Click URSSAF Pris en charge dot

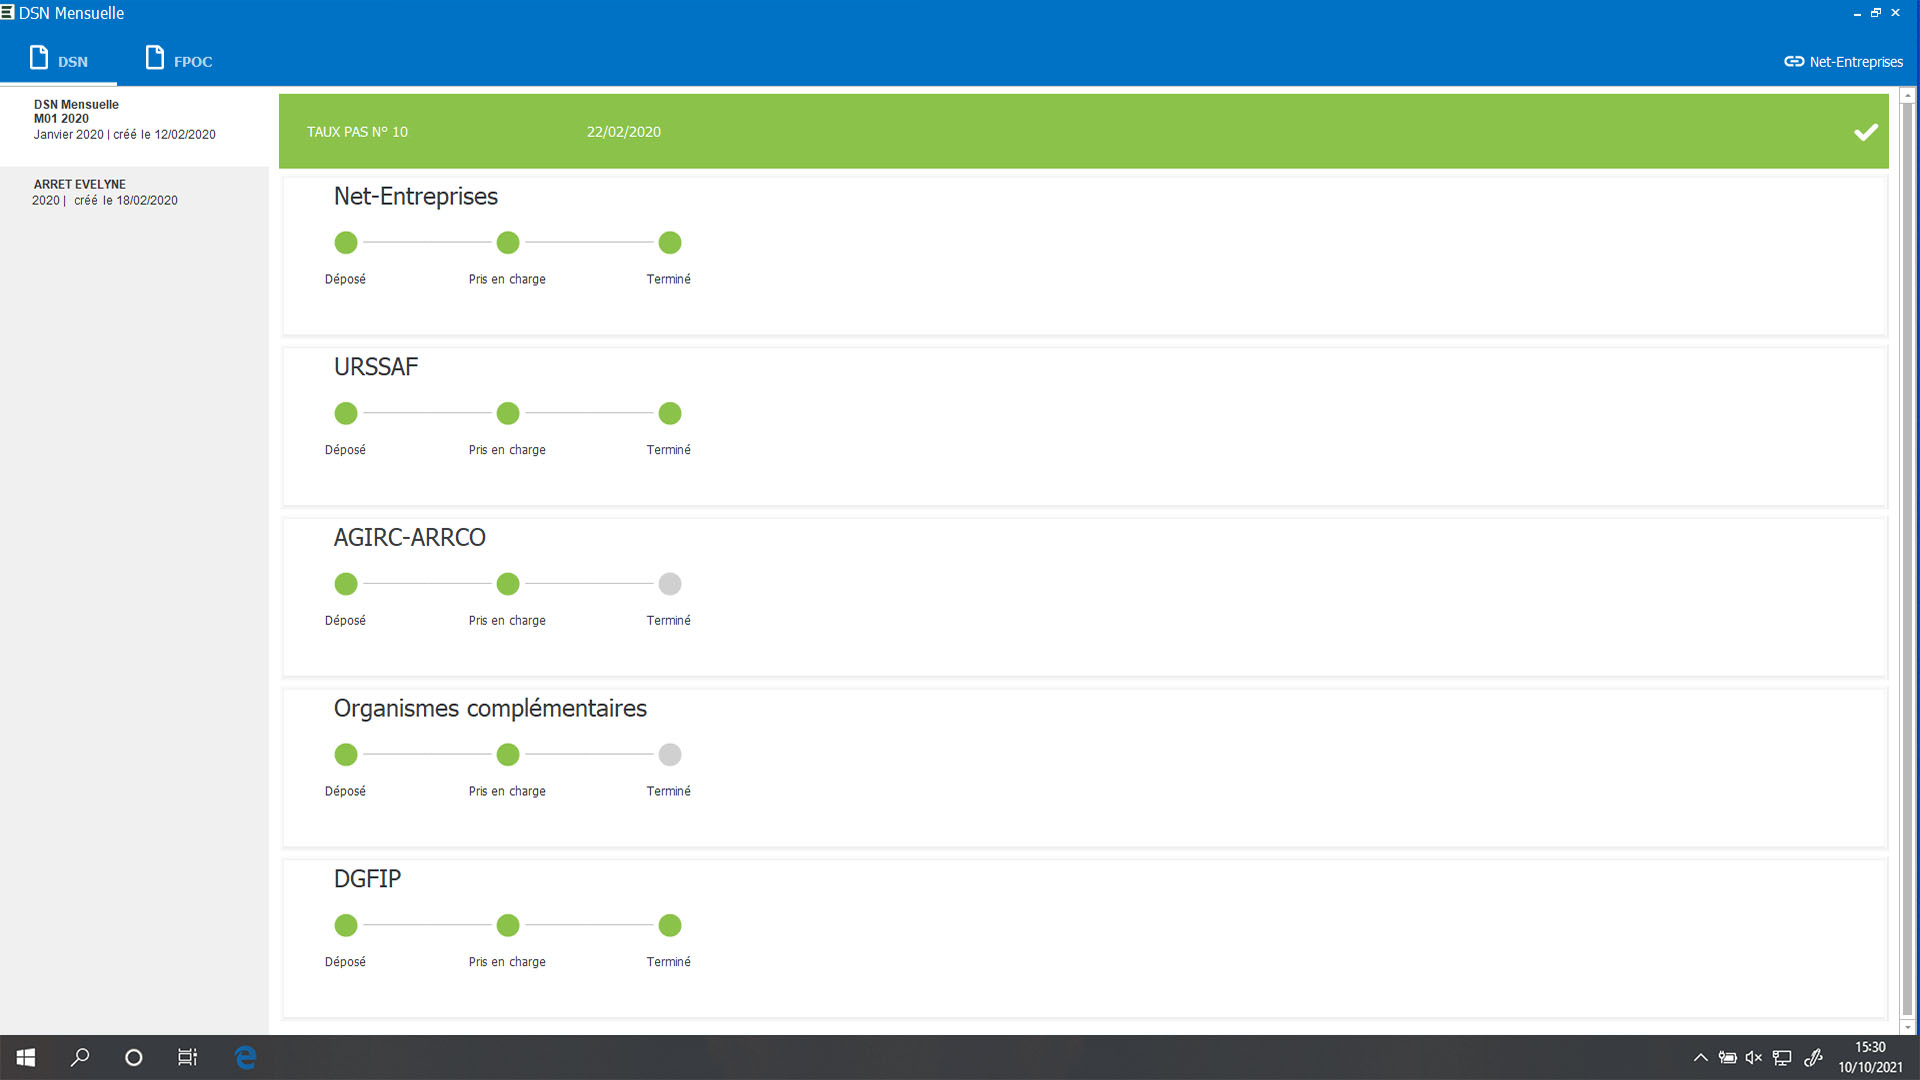[508, 413]
